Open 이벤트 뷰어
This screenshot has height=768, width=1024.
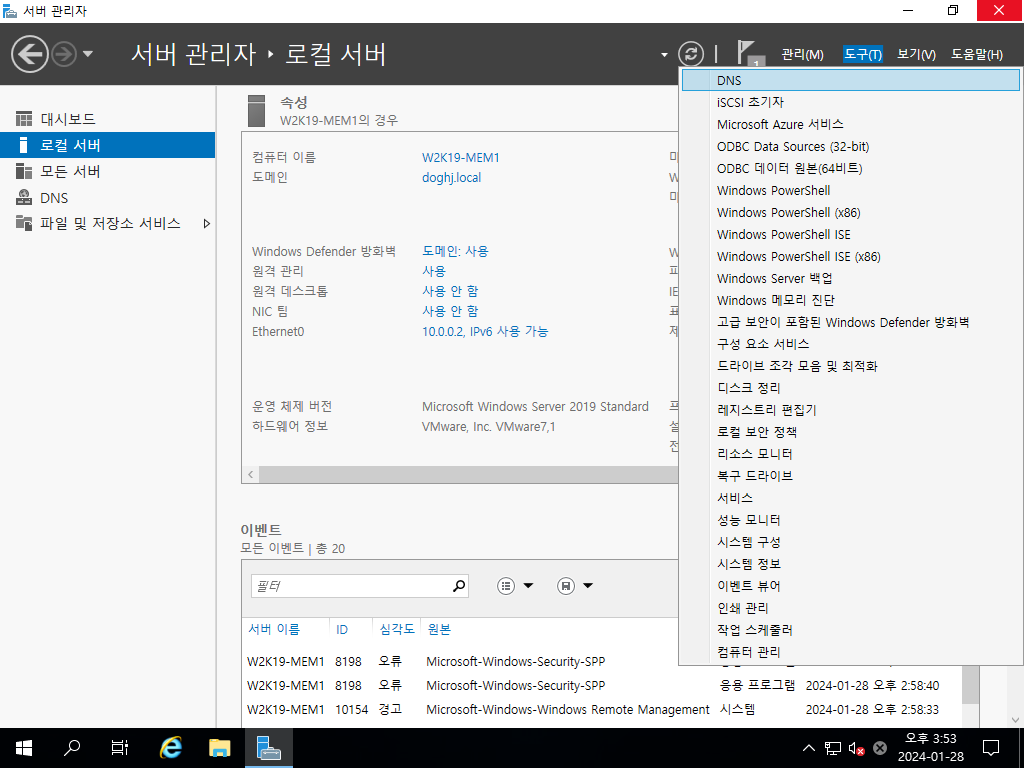pos(850,586)
